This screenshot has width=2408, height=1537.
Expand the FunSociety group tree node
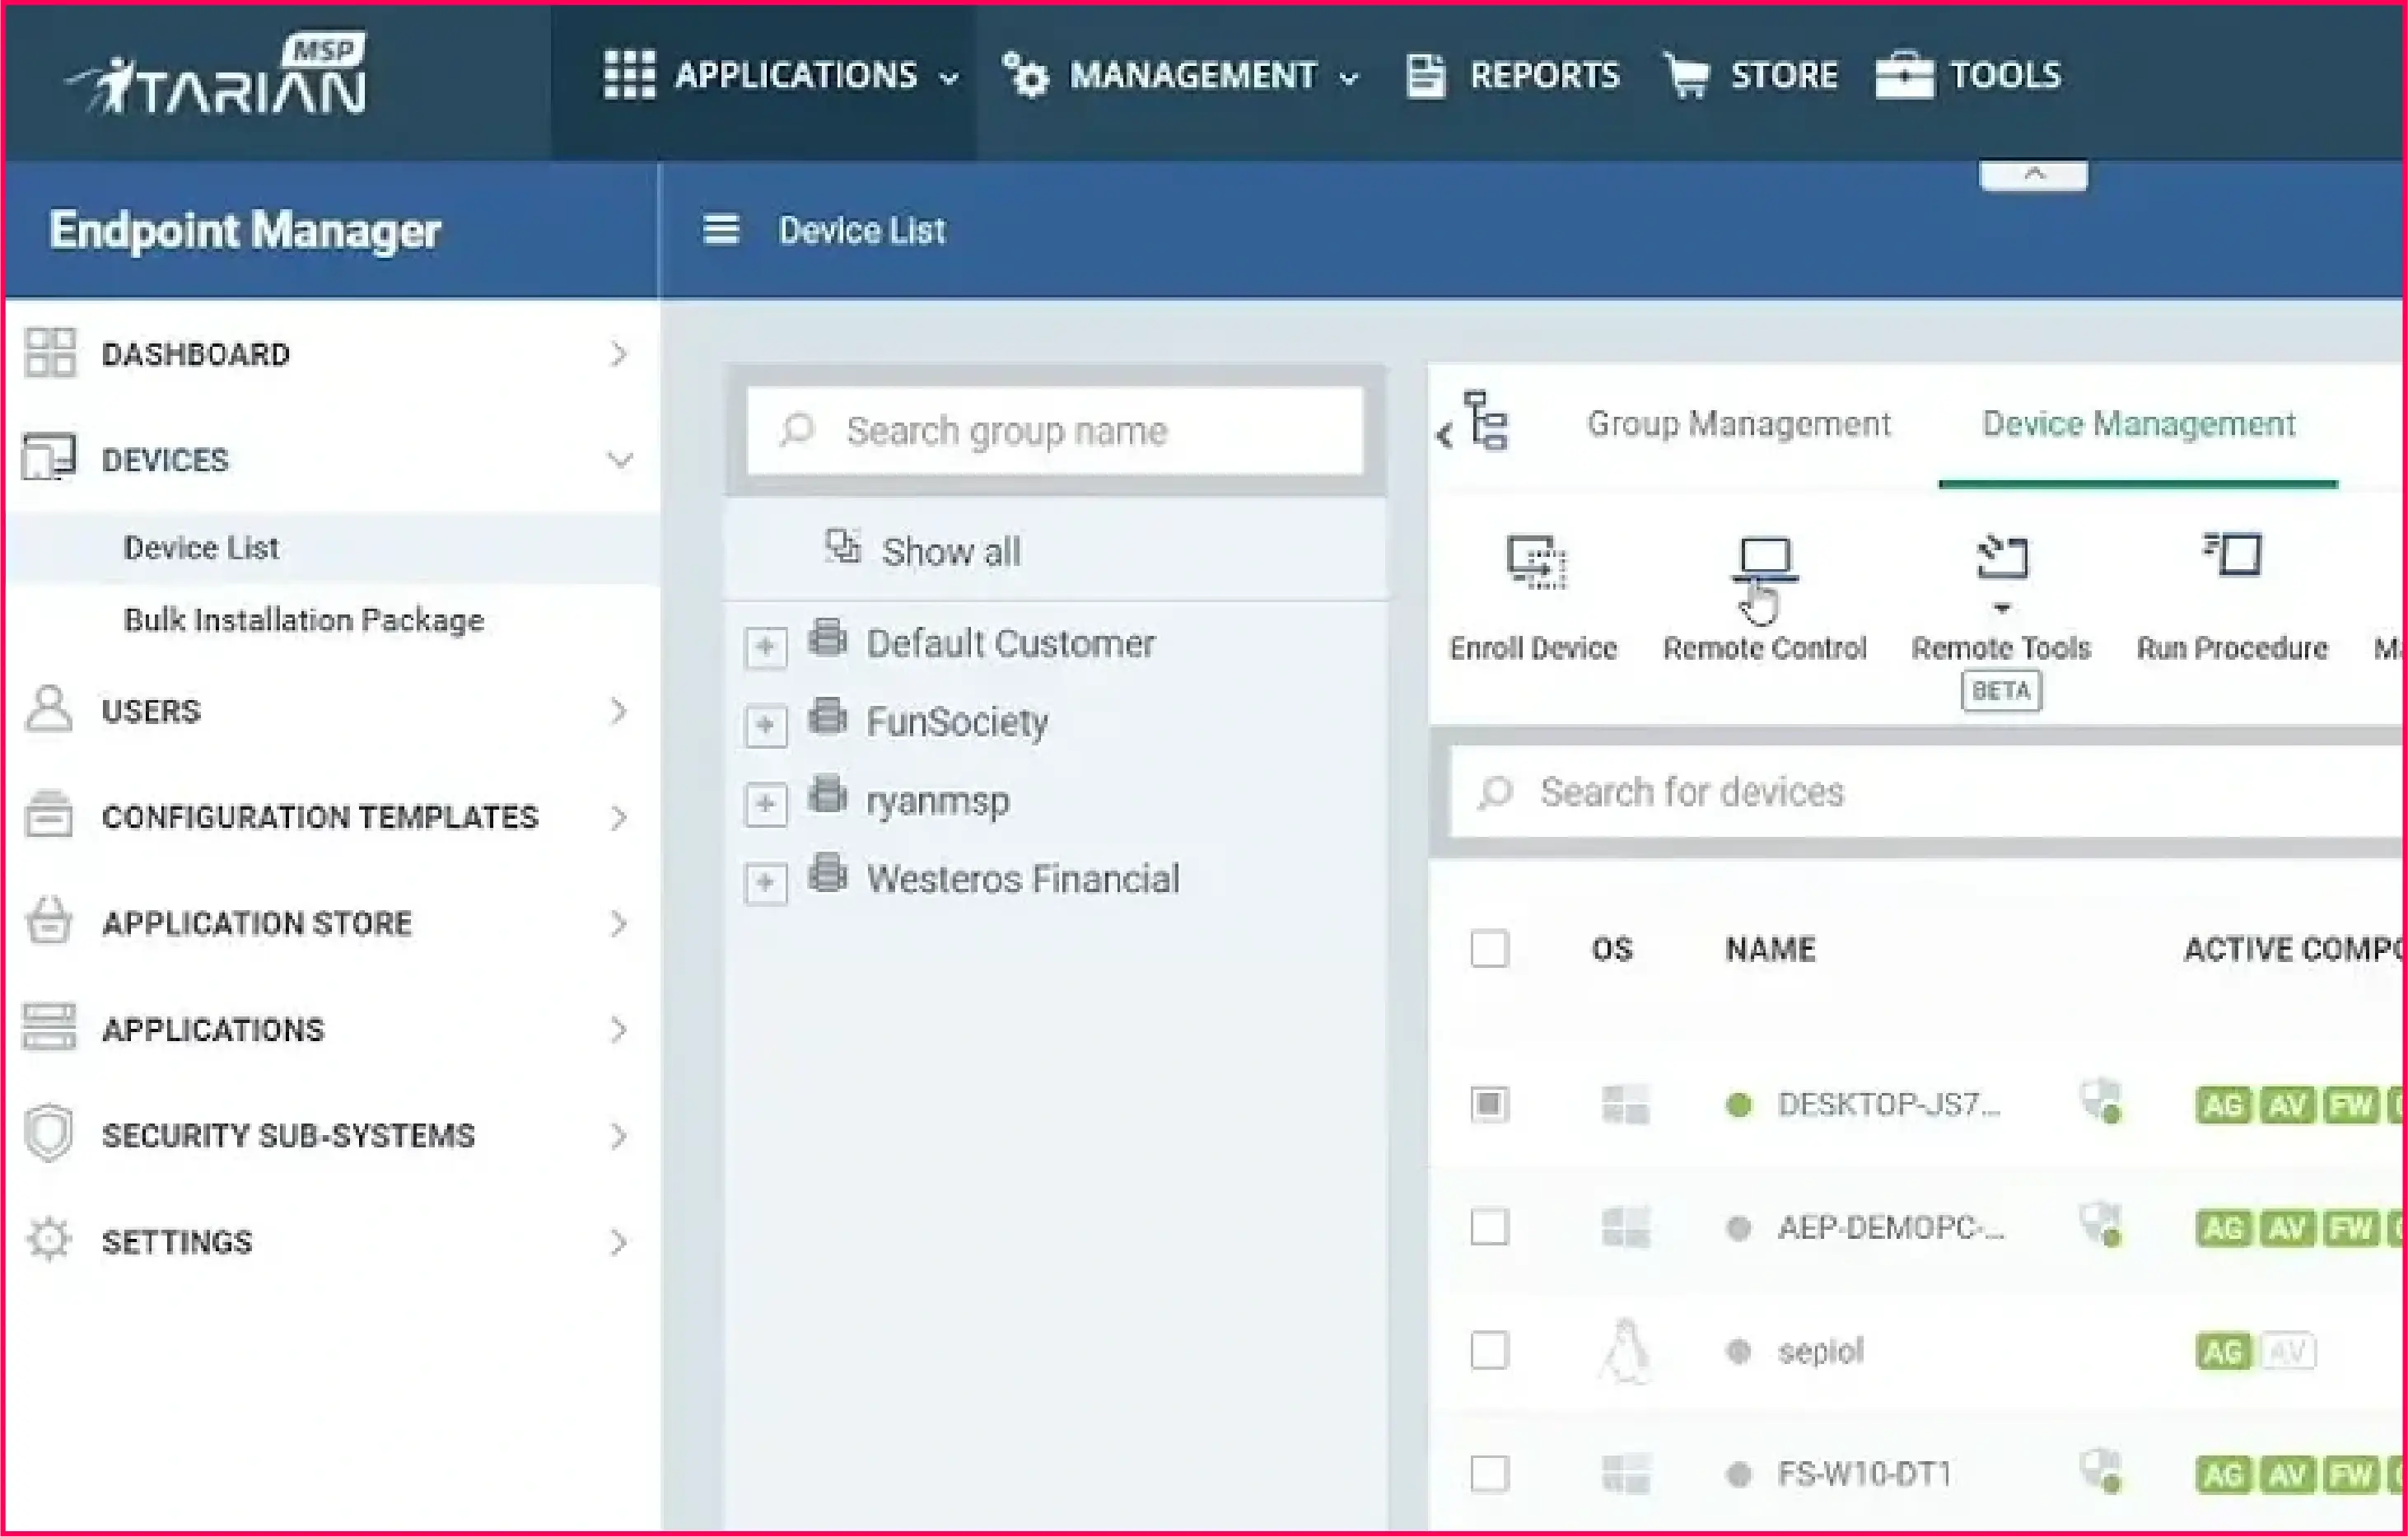click(x=766, y=724)
